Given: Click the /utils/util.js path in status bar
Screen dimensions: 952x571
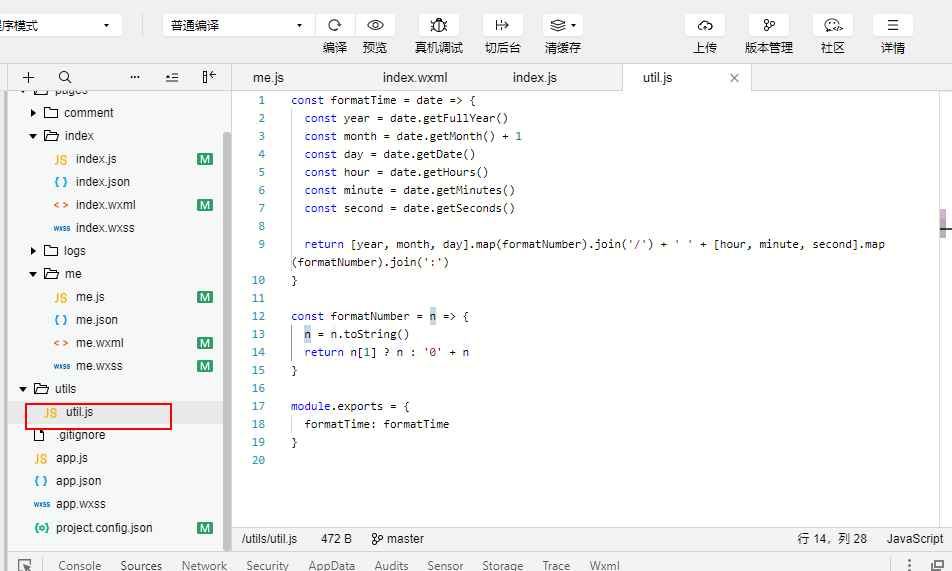Looking at the screenshot, I should (x=269, y=539).
